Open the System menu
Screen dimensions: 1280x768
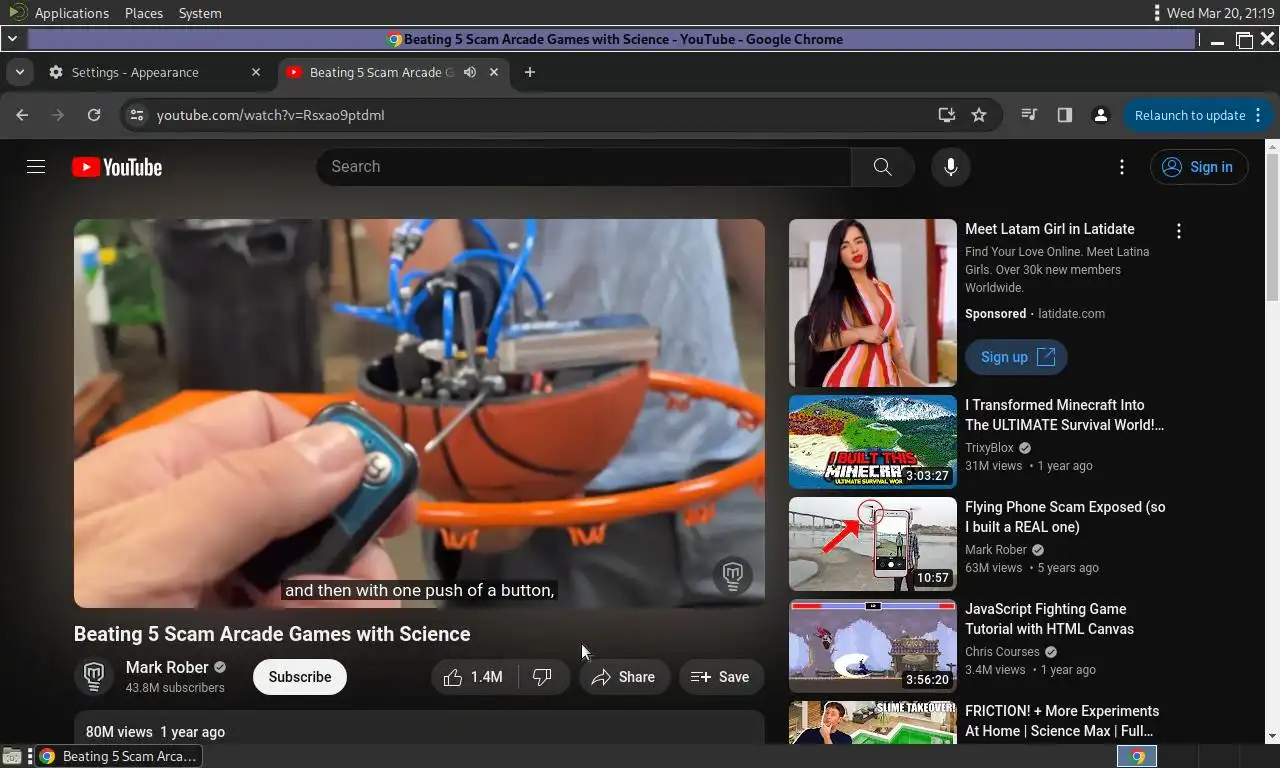(200, 13)
